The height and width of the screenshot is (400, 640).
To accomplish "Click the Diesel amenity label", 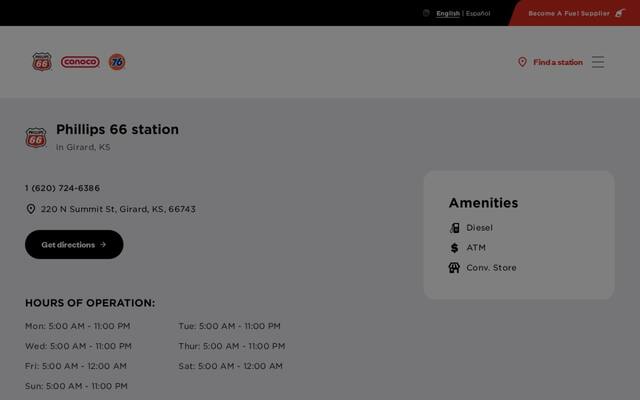I will coord(479,228).
